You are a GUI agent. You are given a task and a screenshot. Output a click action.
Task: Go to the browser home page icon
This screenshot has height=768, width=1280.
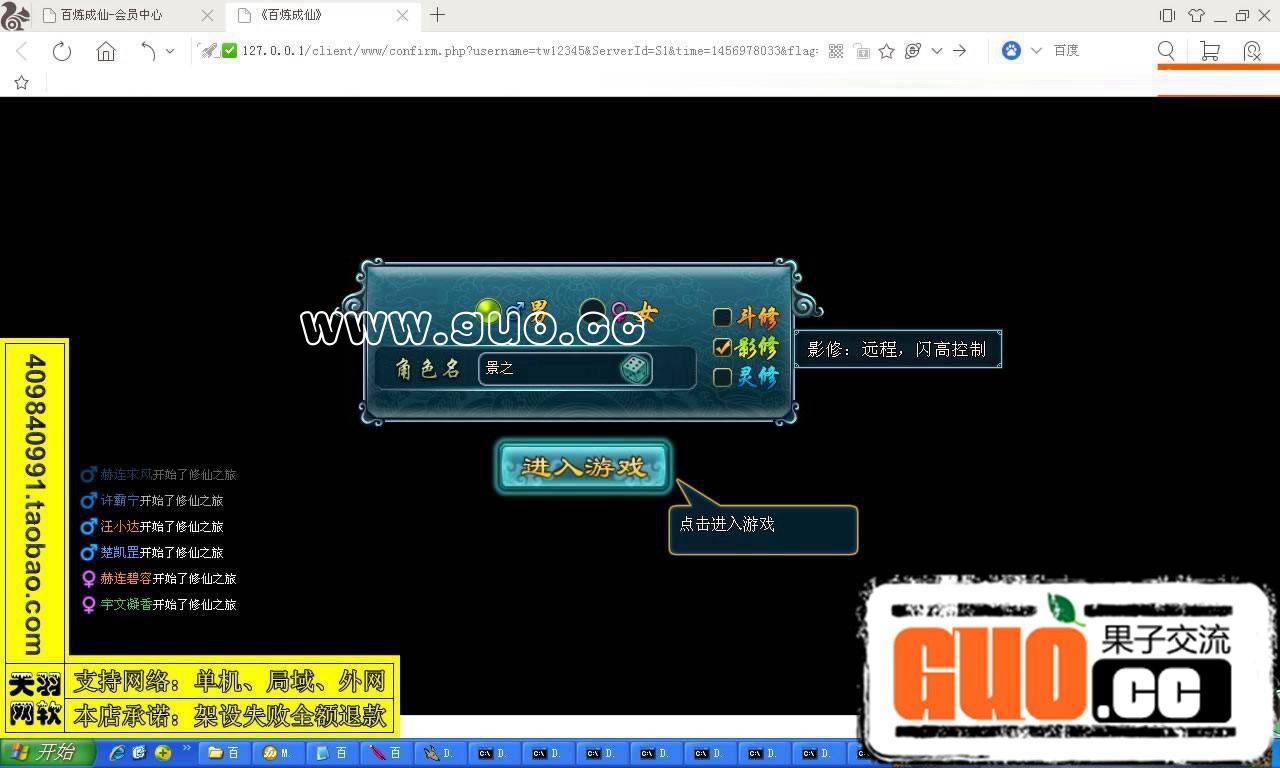coord(106,52)
